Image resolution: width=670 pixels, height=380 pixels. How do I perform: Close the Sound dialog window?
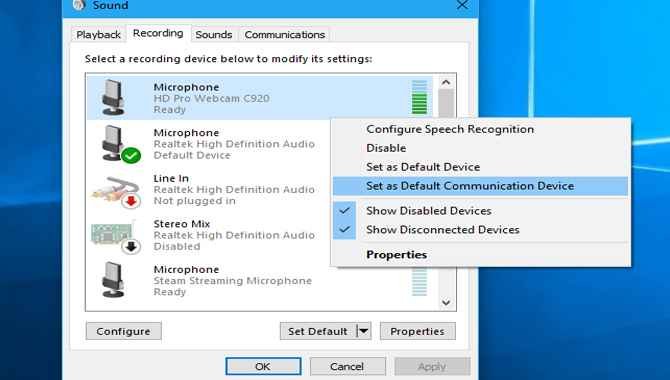(x=462, y=5)
